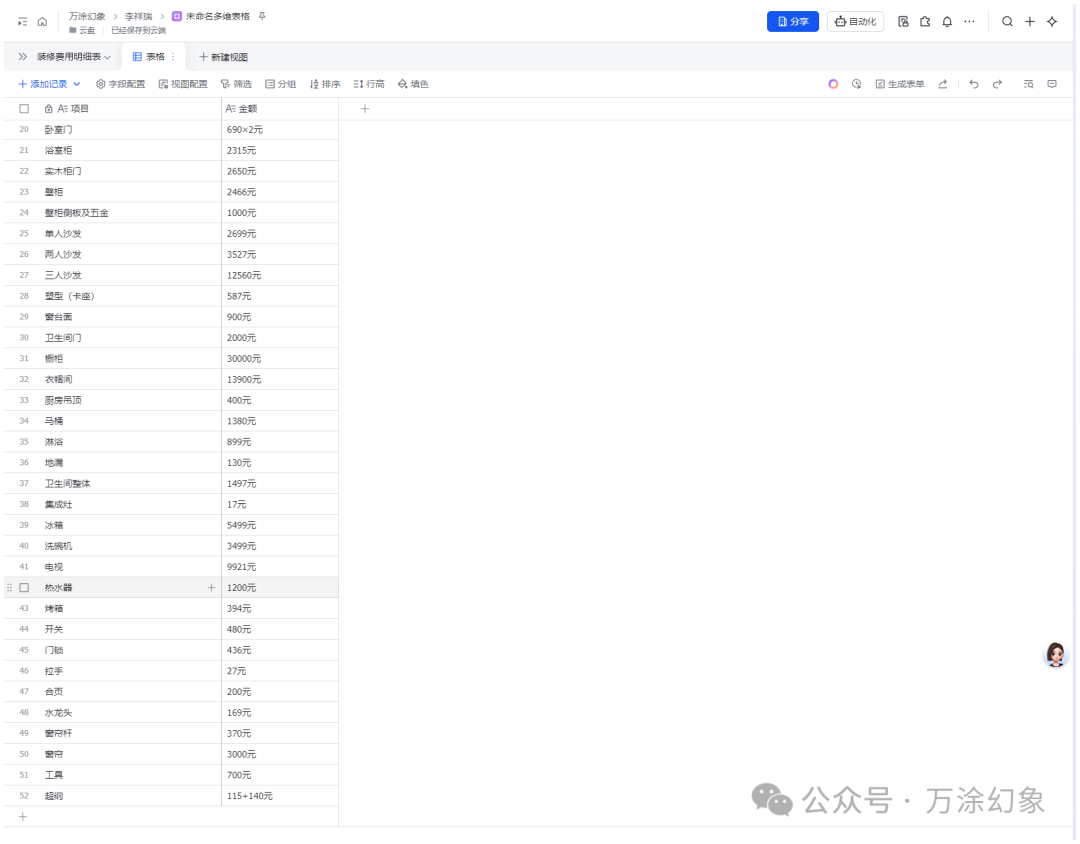The width and height of the screenshot is (1080, 844).
Task: Redo the last action
Action: [997, 84]
